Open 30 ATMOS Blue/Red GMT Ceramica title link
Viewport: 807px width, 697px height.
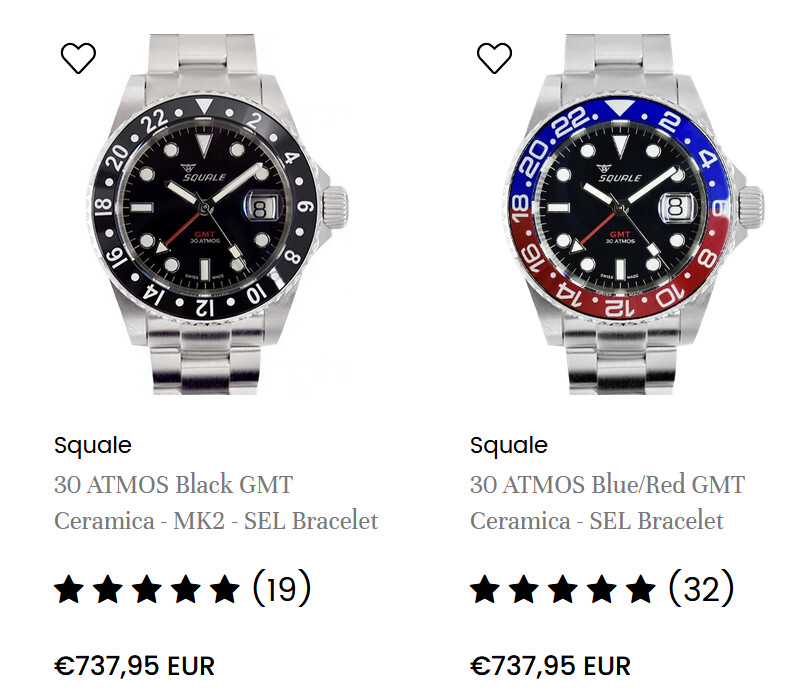(607, 502)
